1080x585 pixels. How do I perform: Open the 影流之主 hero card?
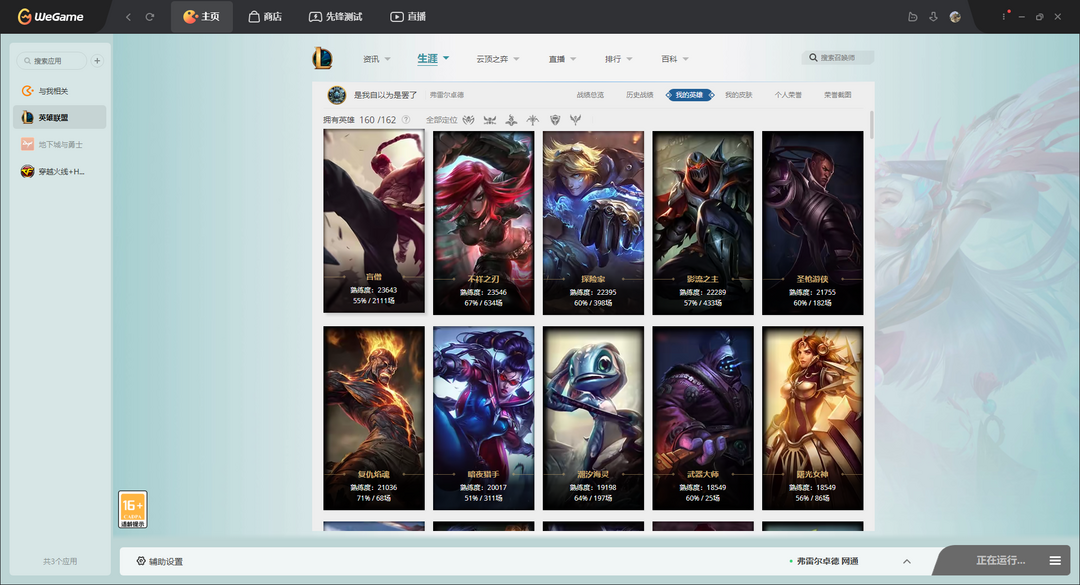click(703, 223)
